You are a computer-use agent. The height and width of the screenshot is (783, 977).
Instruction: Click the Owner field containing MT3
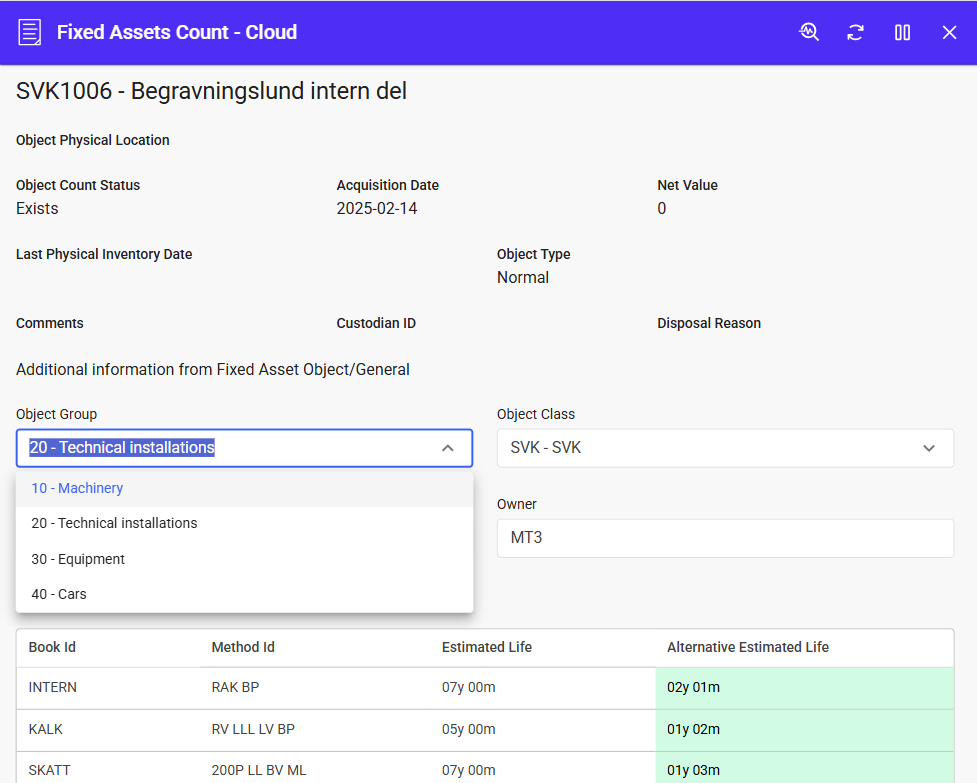tap(724, 538)
